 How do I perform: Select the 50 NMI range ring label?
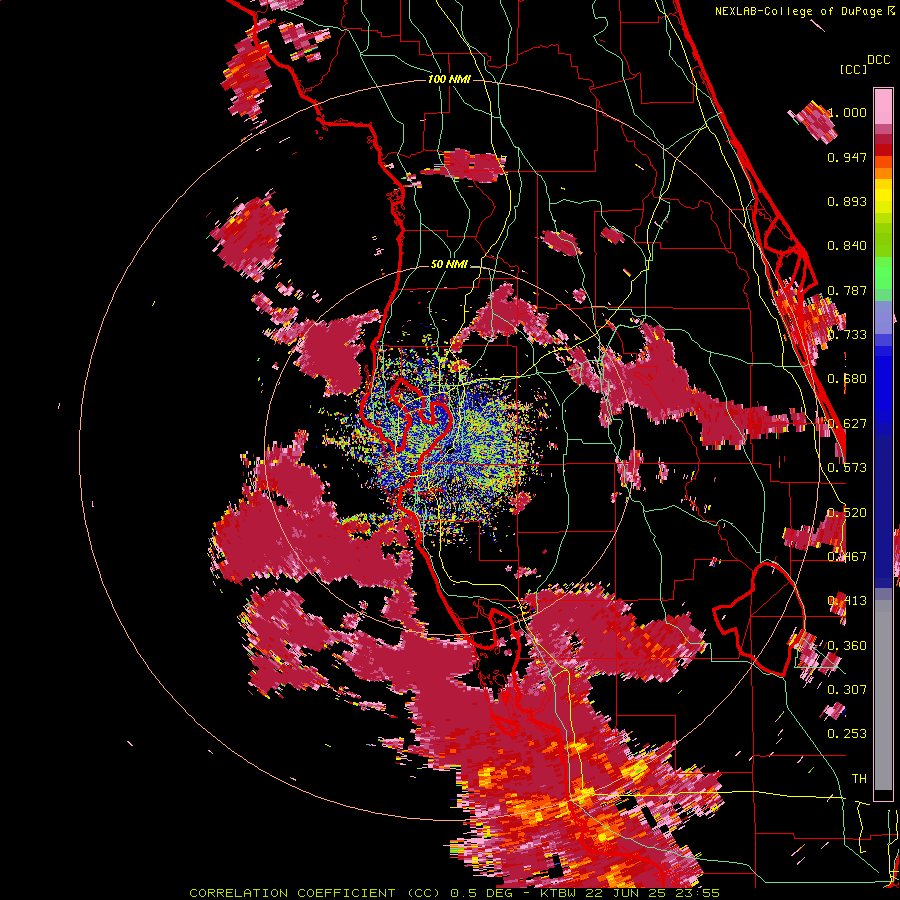point(449,265)
